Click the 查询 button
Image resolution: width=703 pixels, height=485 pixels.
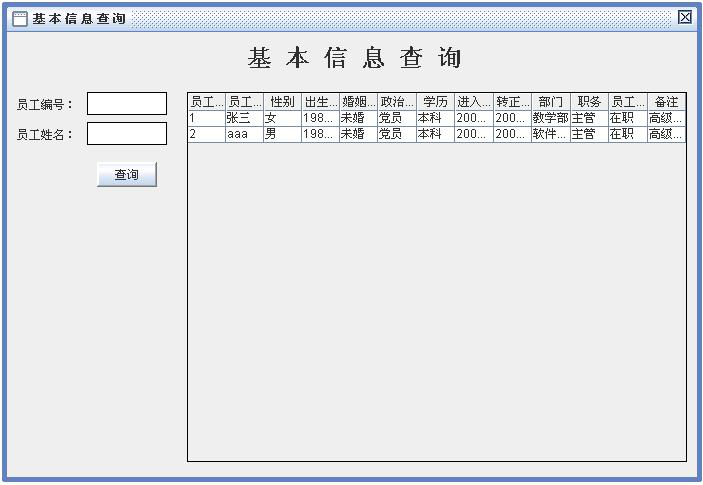[127, 174]
